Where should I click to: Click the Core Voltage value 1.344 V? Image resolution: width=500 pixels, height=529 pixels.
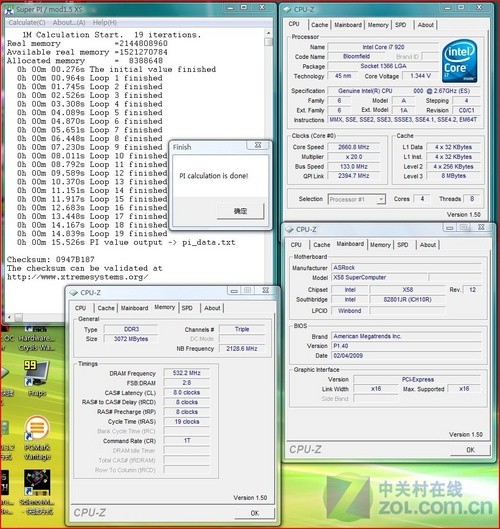click(420, 76)
